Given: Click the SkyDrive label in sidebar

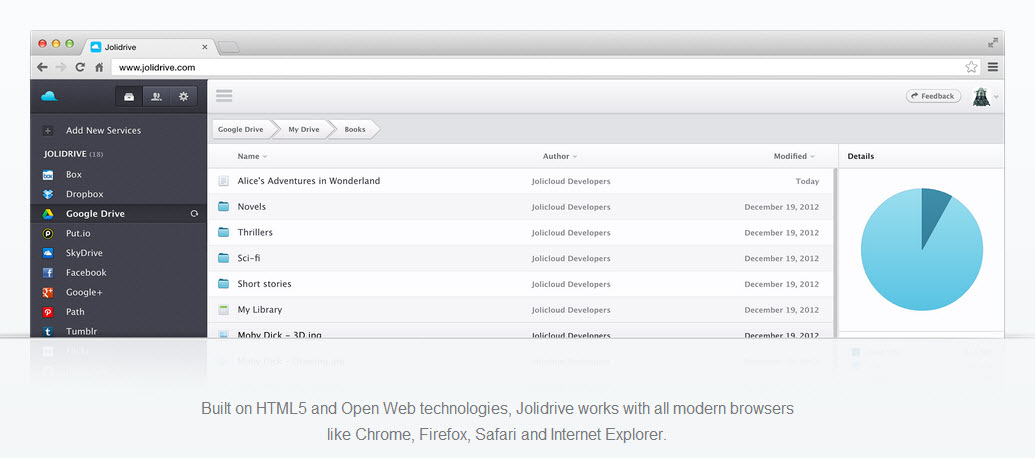Looking at the screenshot, I should 84,253.
